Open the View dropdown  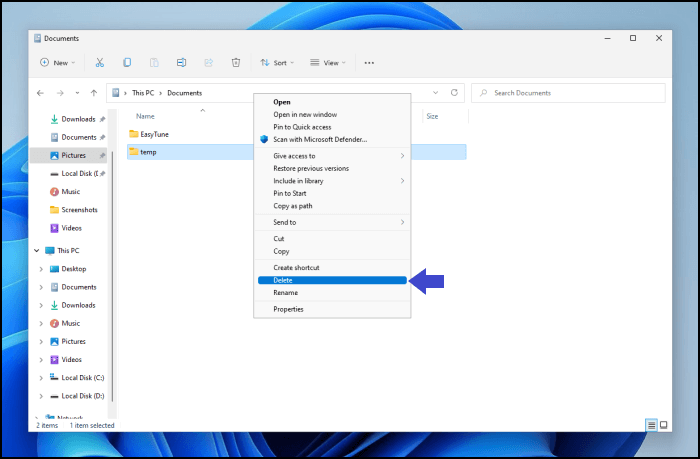point(327,62)
